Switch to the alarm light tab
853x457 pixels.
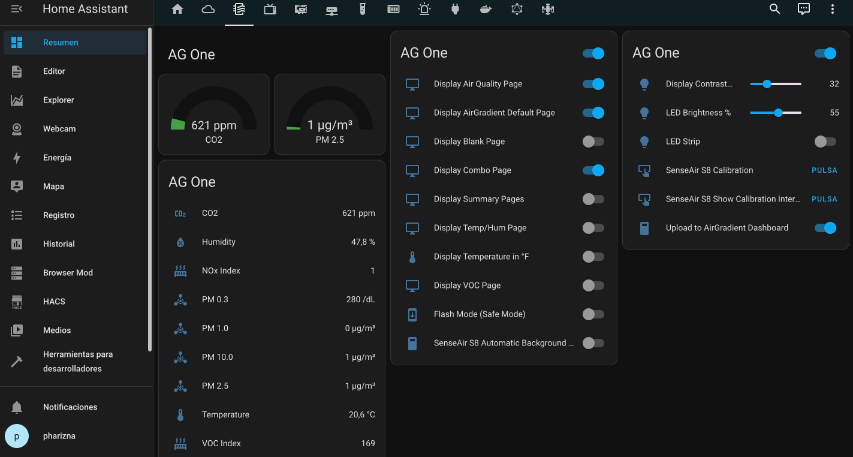coord(424,9)
